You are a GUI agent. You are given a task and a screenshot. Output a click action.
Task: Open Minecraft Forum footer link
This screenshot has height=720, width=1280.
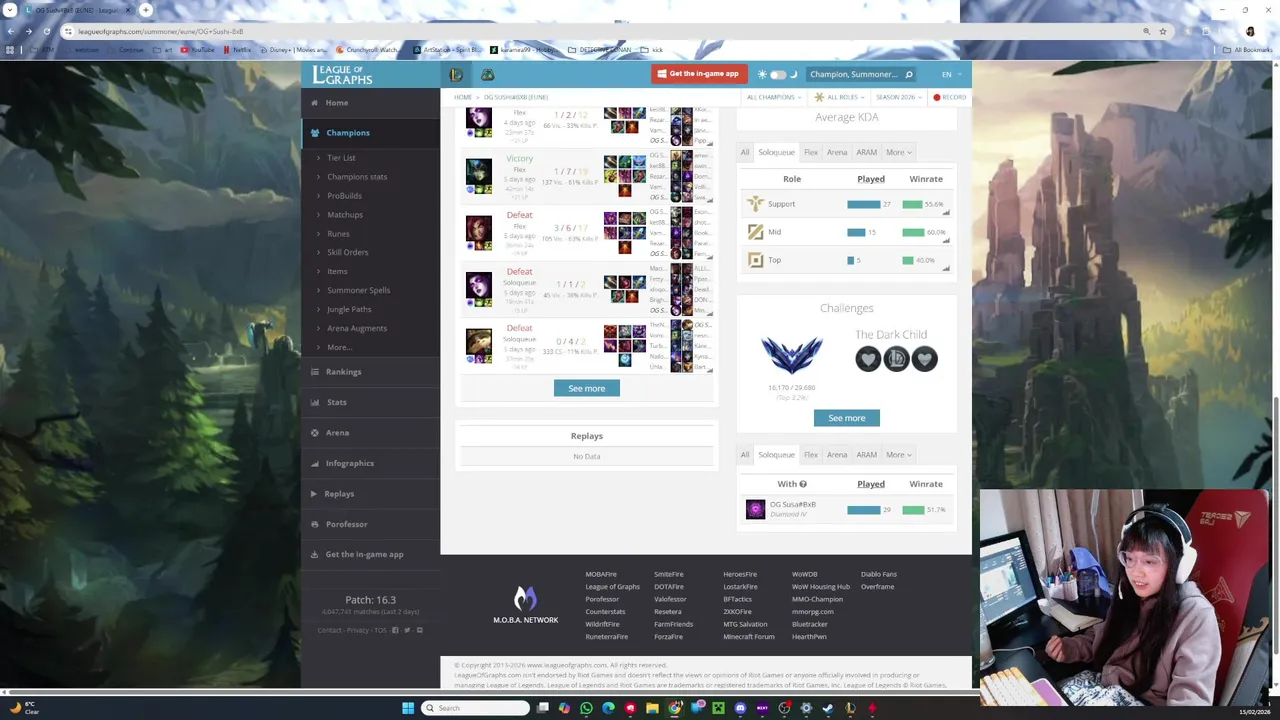coord(749,637)
